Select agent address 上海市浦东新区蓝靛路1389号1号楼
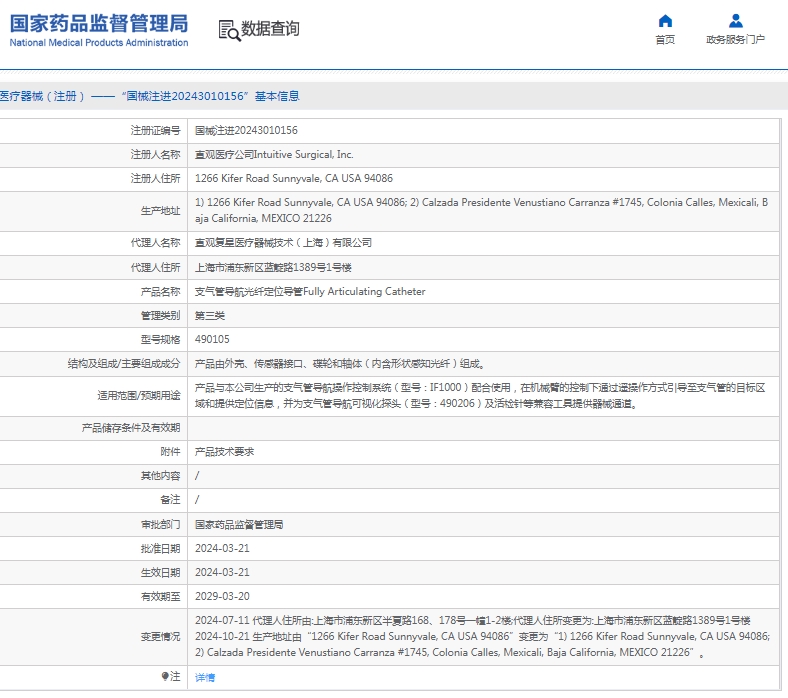 click(x=273, y=267)
